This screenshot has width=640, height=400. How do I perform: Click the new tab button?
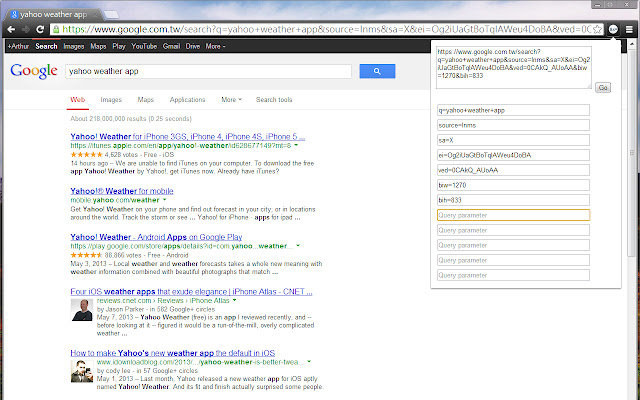coord(111,15)
